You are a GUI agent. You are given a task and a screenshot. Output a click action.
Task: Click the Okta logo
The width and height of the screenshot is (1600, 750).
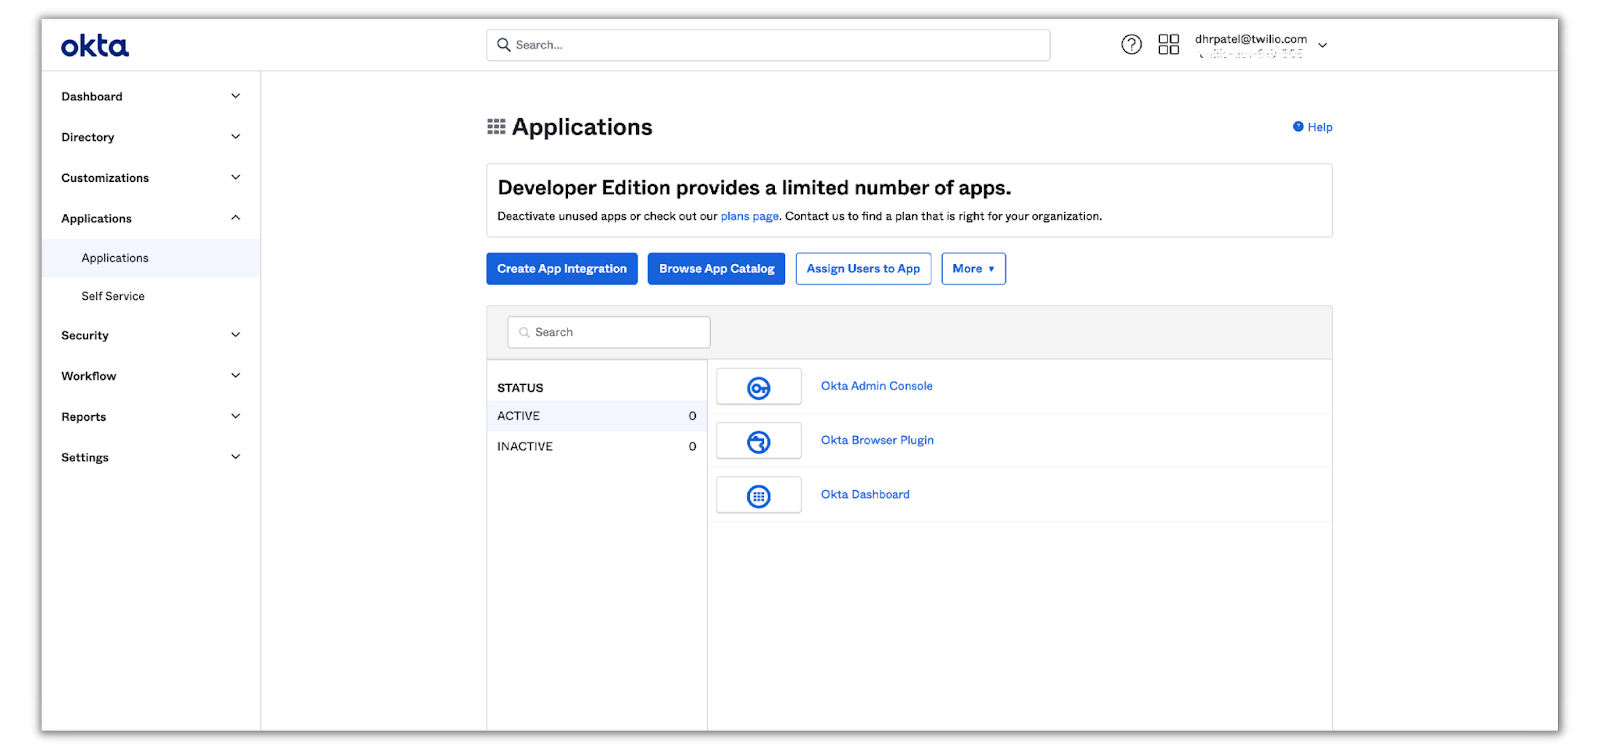95,46
